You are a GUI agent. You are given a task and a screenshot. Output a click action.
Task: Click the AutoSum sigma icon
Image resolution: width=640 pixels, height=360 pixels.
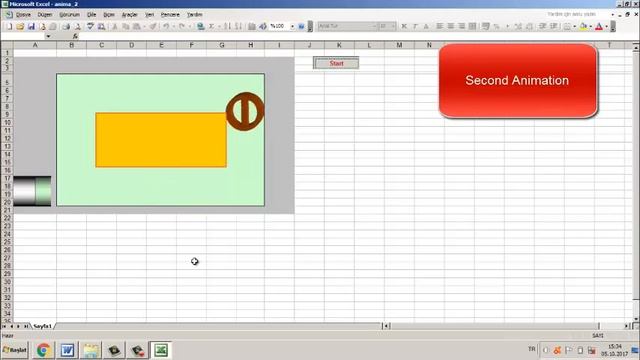(211, 27)
